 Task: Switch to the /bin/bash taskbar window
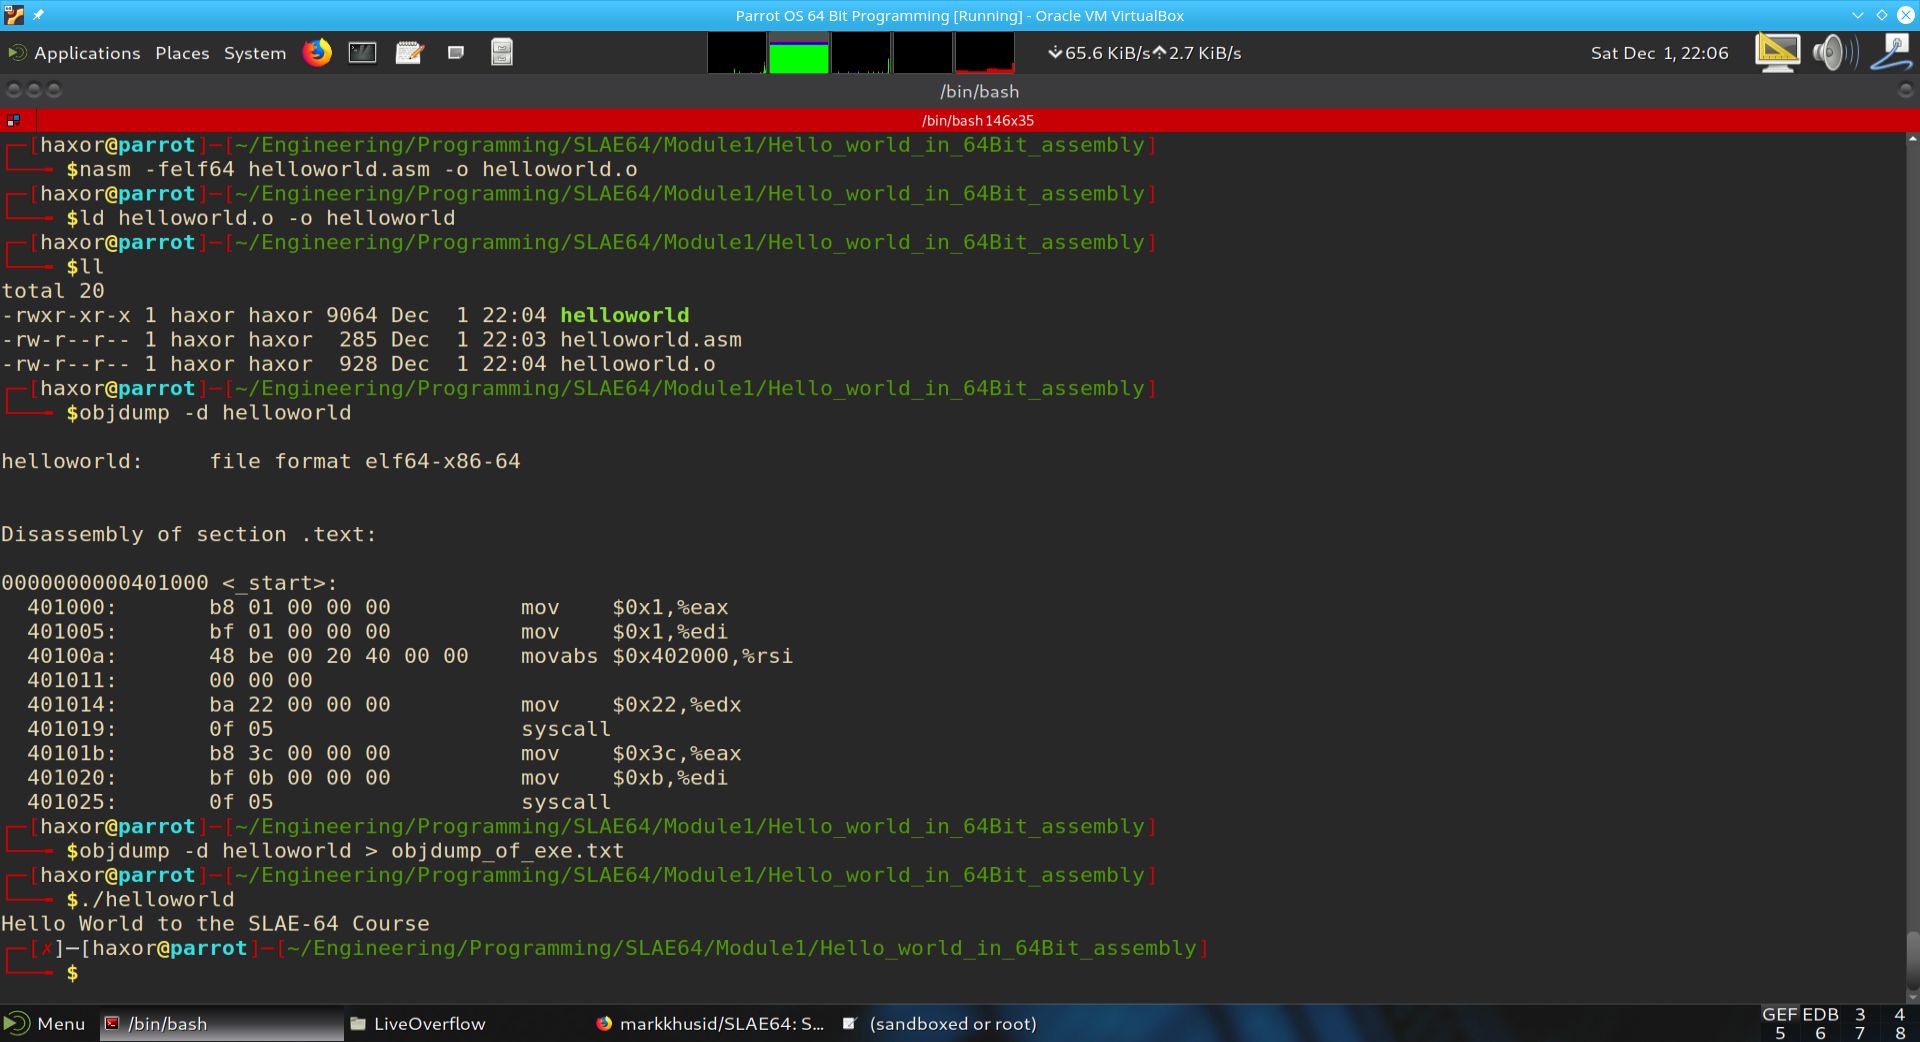(x=221, y=1023)
